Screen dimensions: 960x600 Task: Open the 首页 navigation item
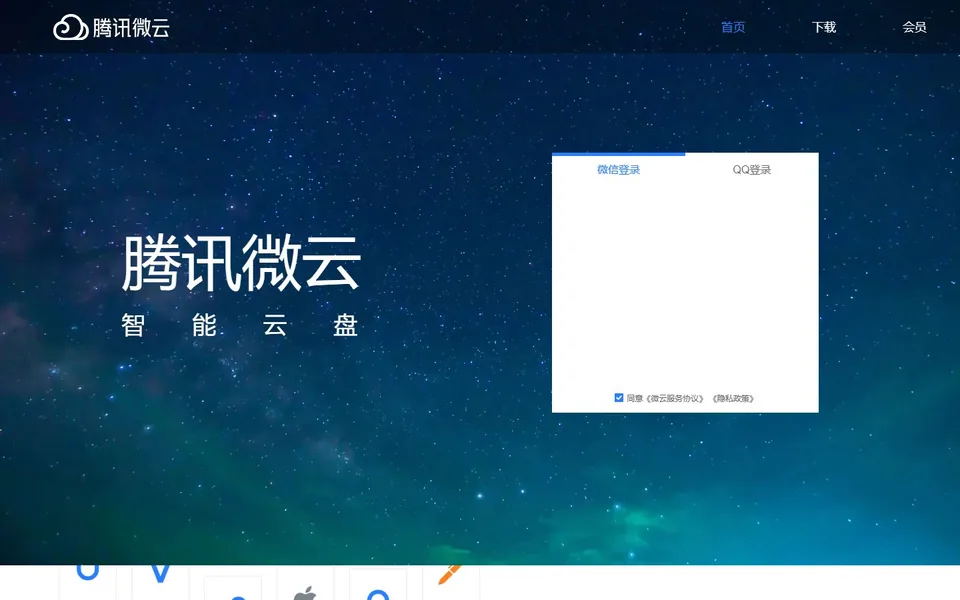[733, 27]
